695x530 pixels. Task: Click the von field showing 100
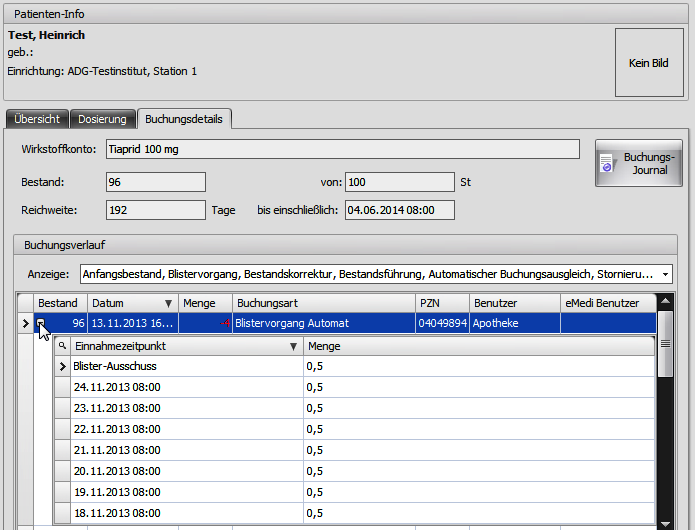tap(400, 182)
